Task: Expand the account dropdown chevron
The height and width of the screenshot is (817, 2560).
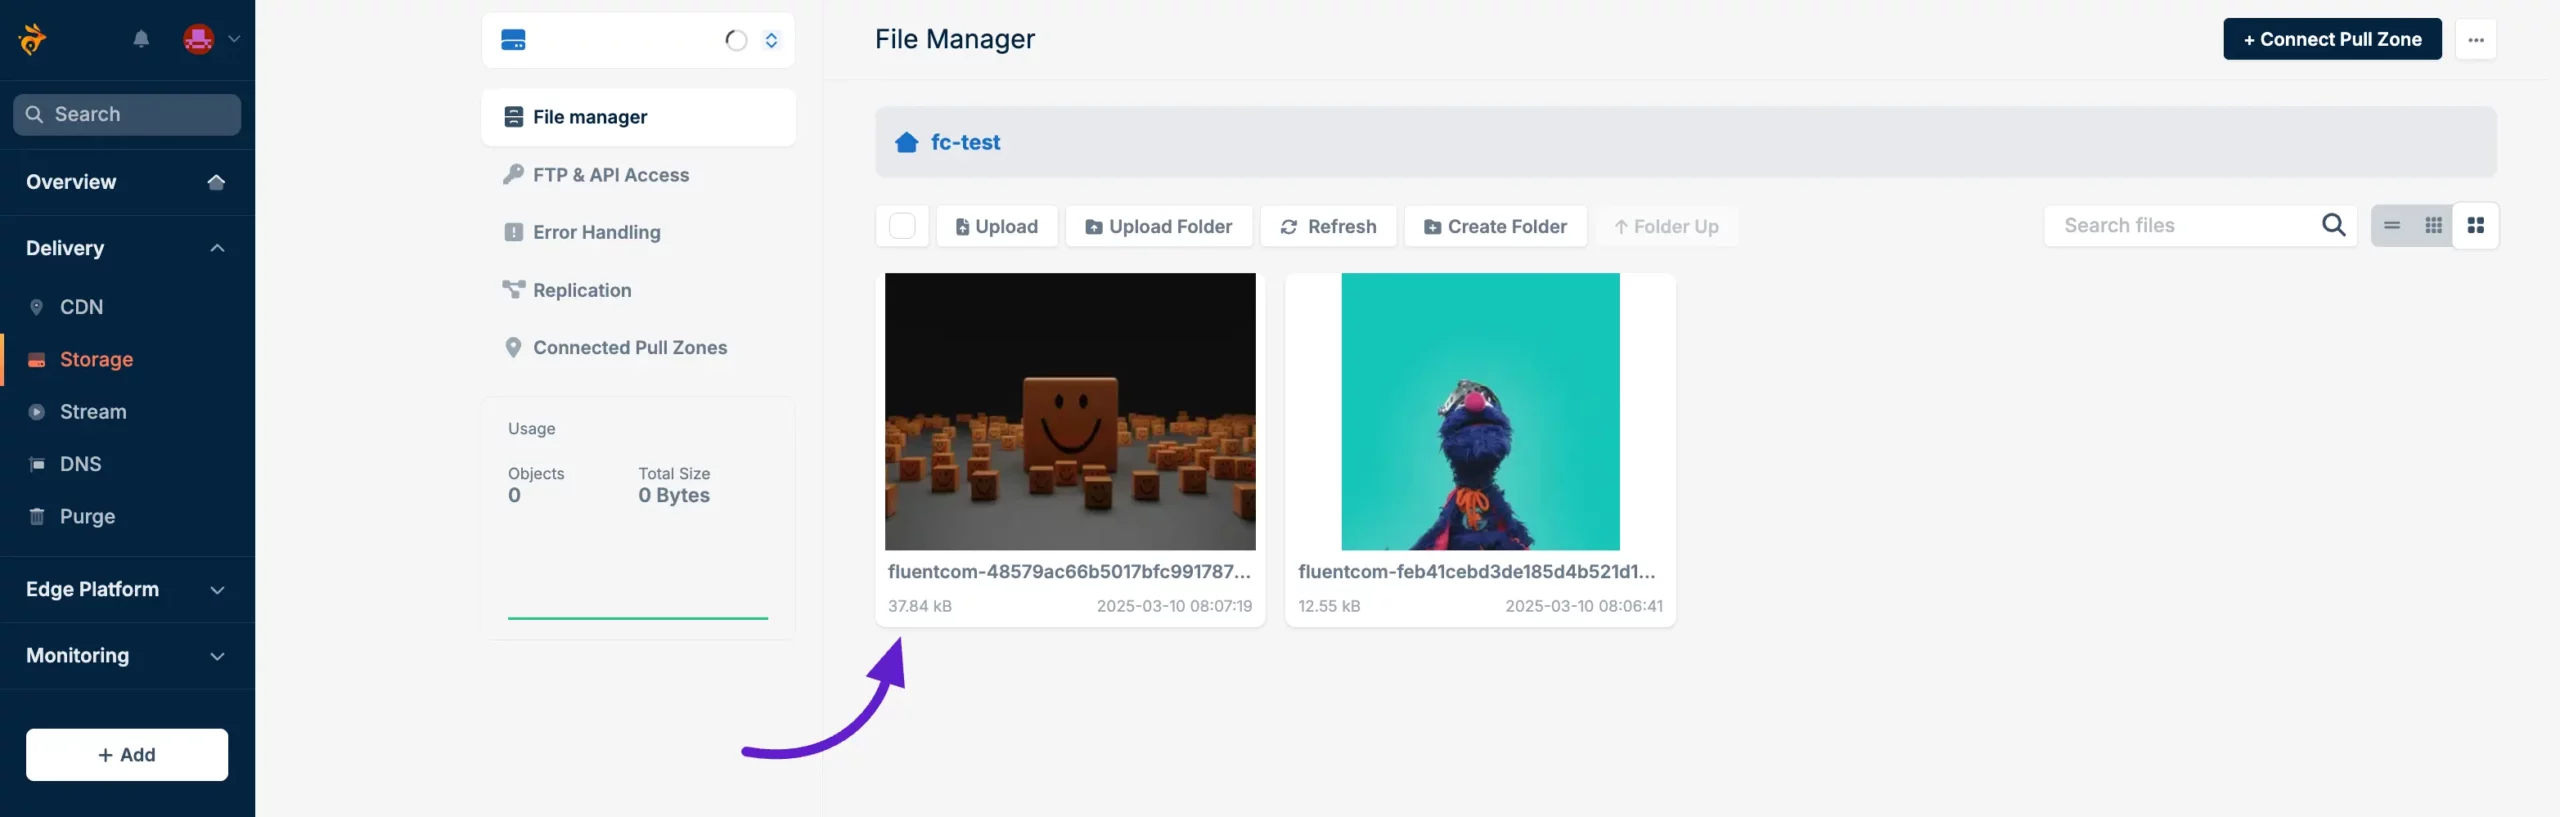Action: coord(234,39)
